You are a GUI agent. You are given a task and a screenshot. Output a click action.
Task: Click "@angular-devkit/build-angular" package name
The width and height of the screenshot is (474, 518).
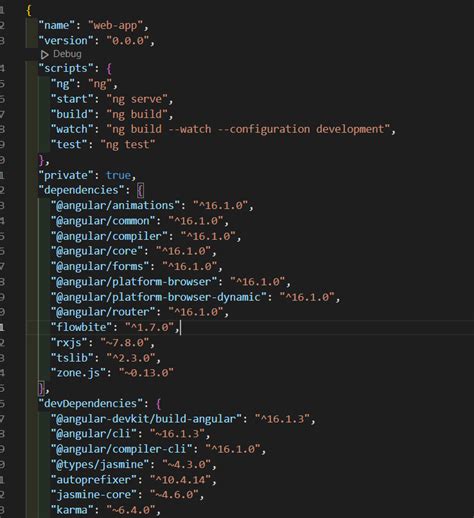(147, 419)
